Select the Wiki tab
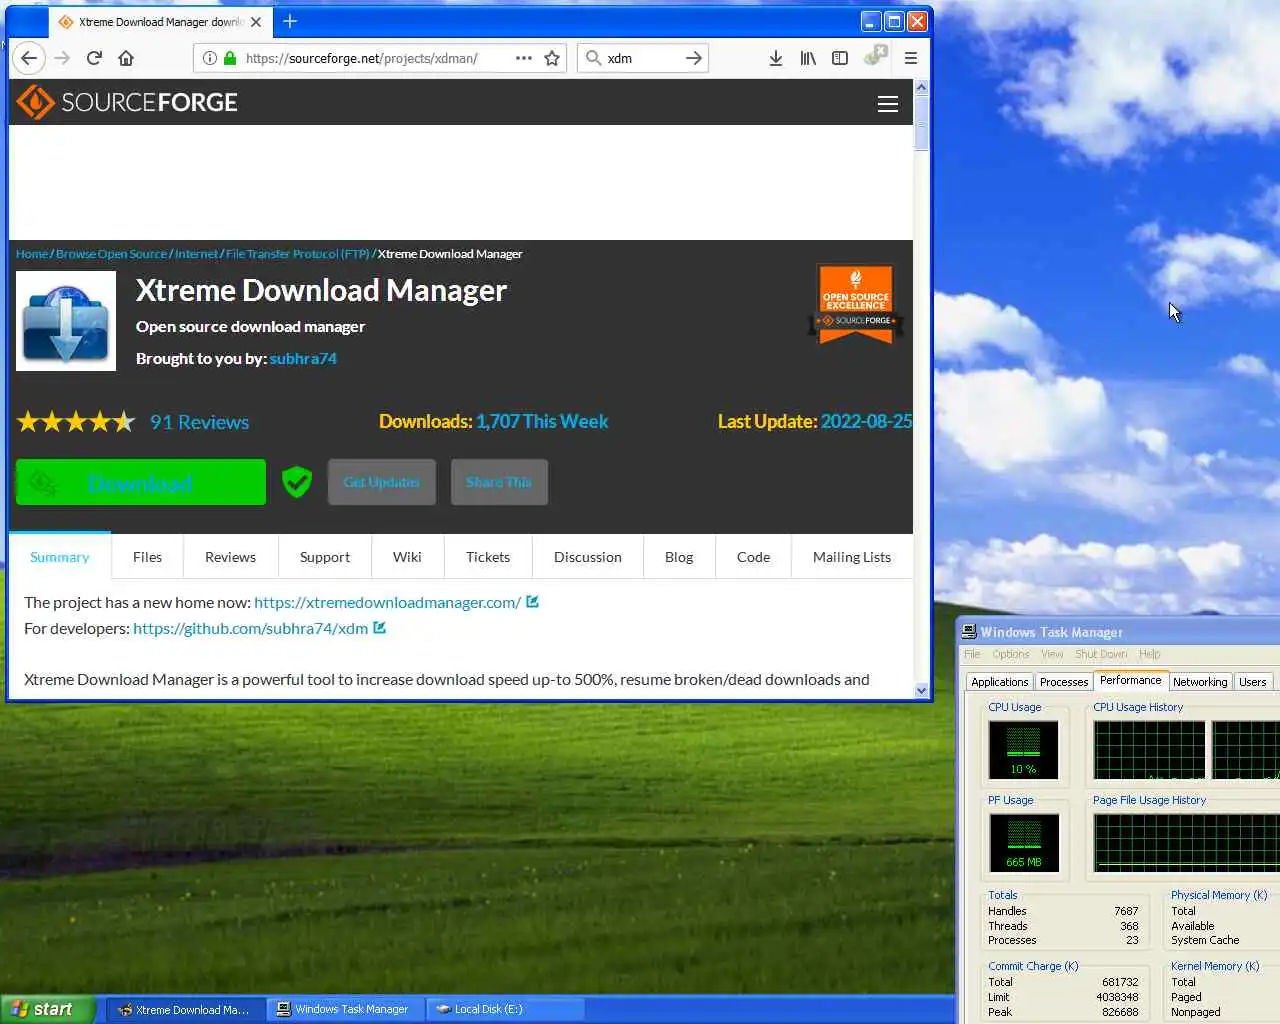Viewport: 1280px width, 1024px height. (x=407, y=557)
